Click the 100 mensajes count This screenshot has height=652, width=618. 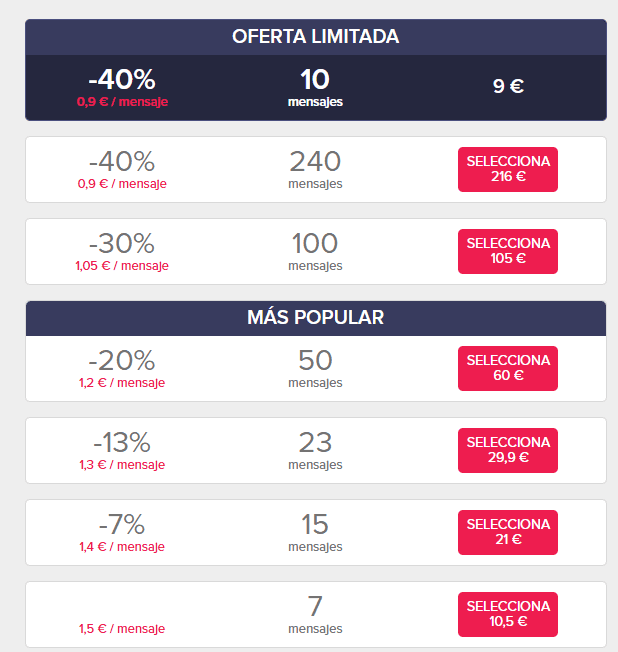[x=315, y=250]
